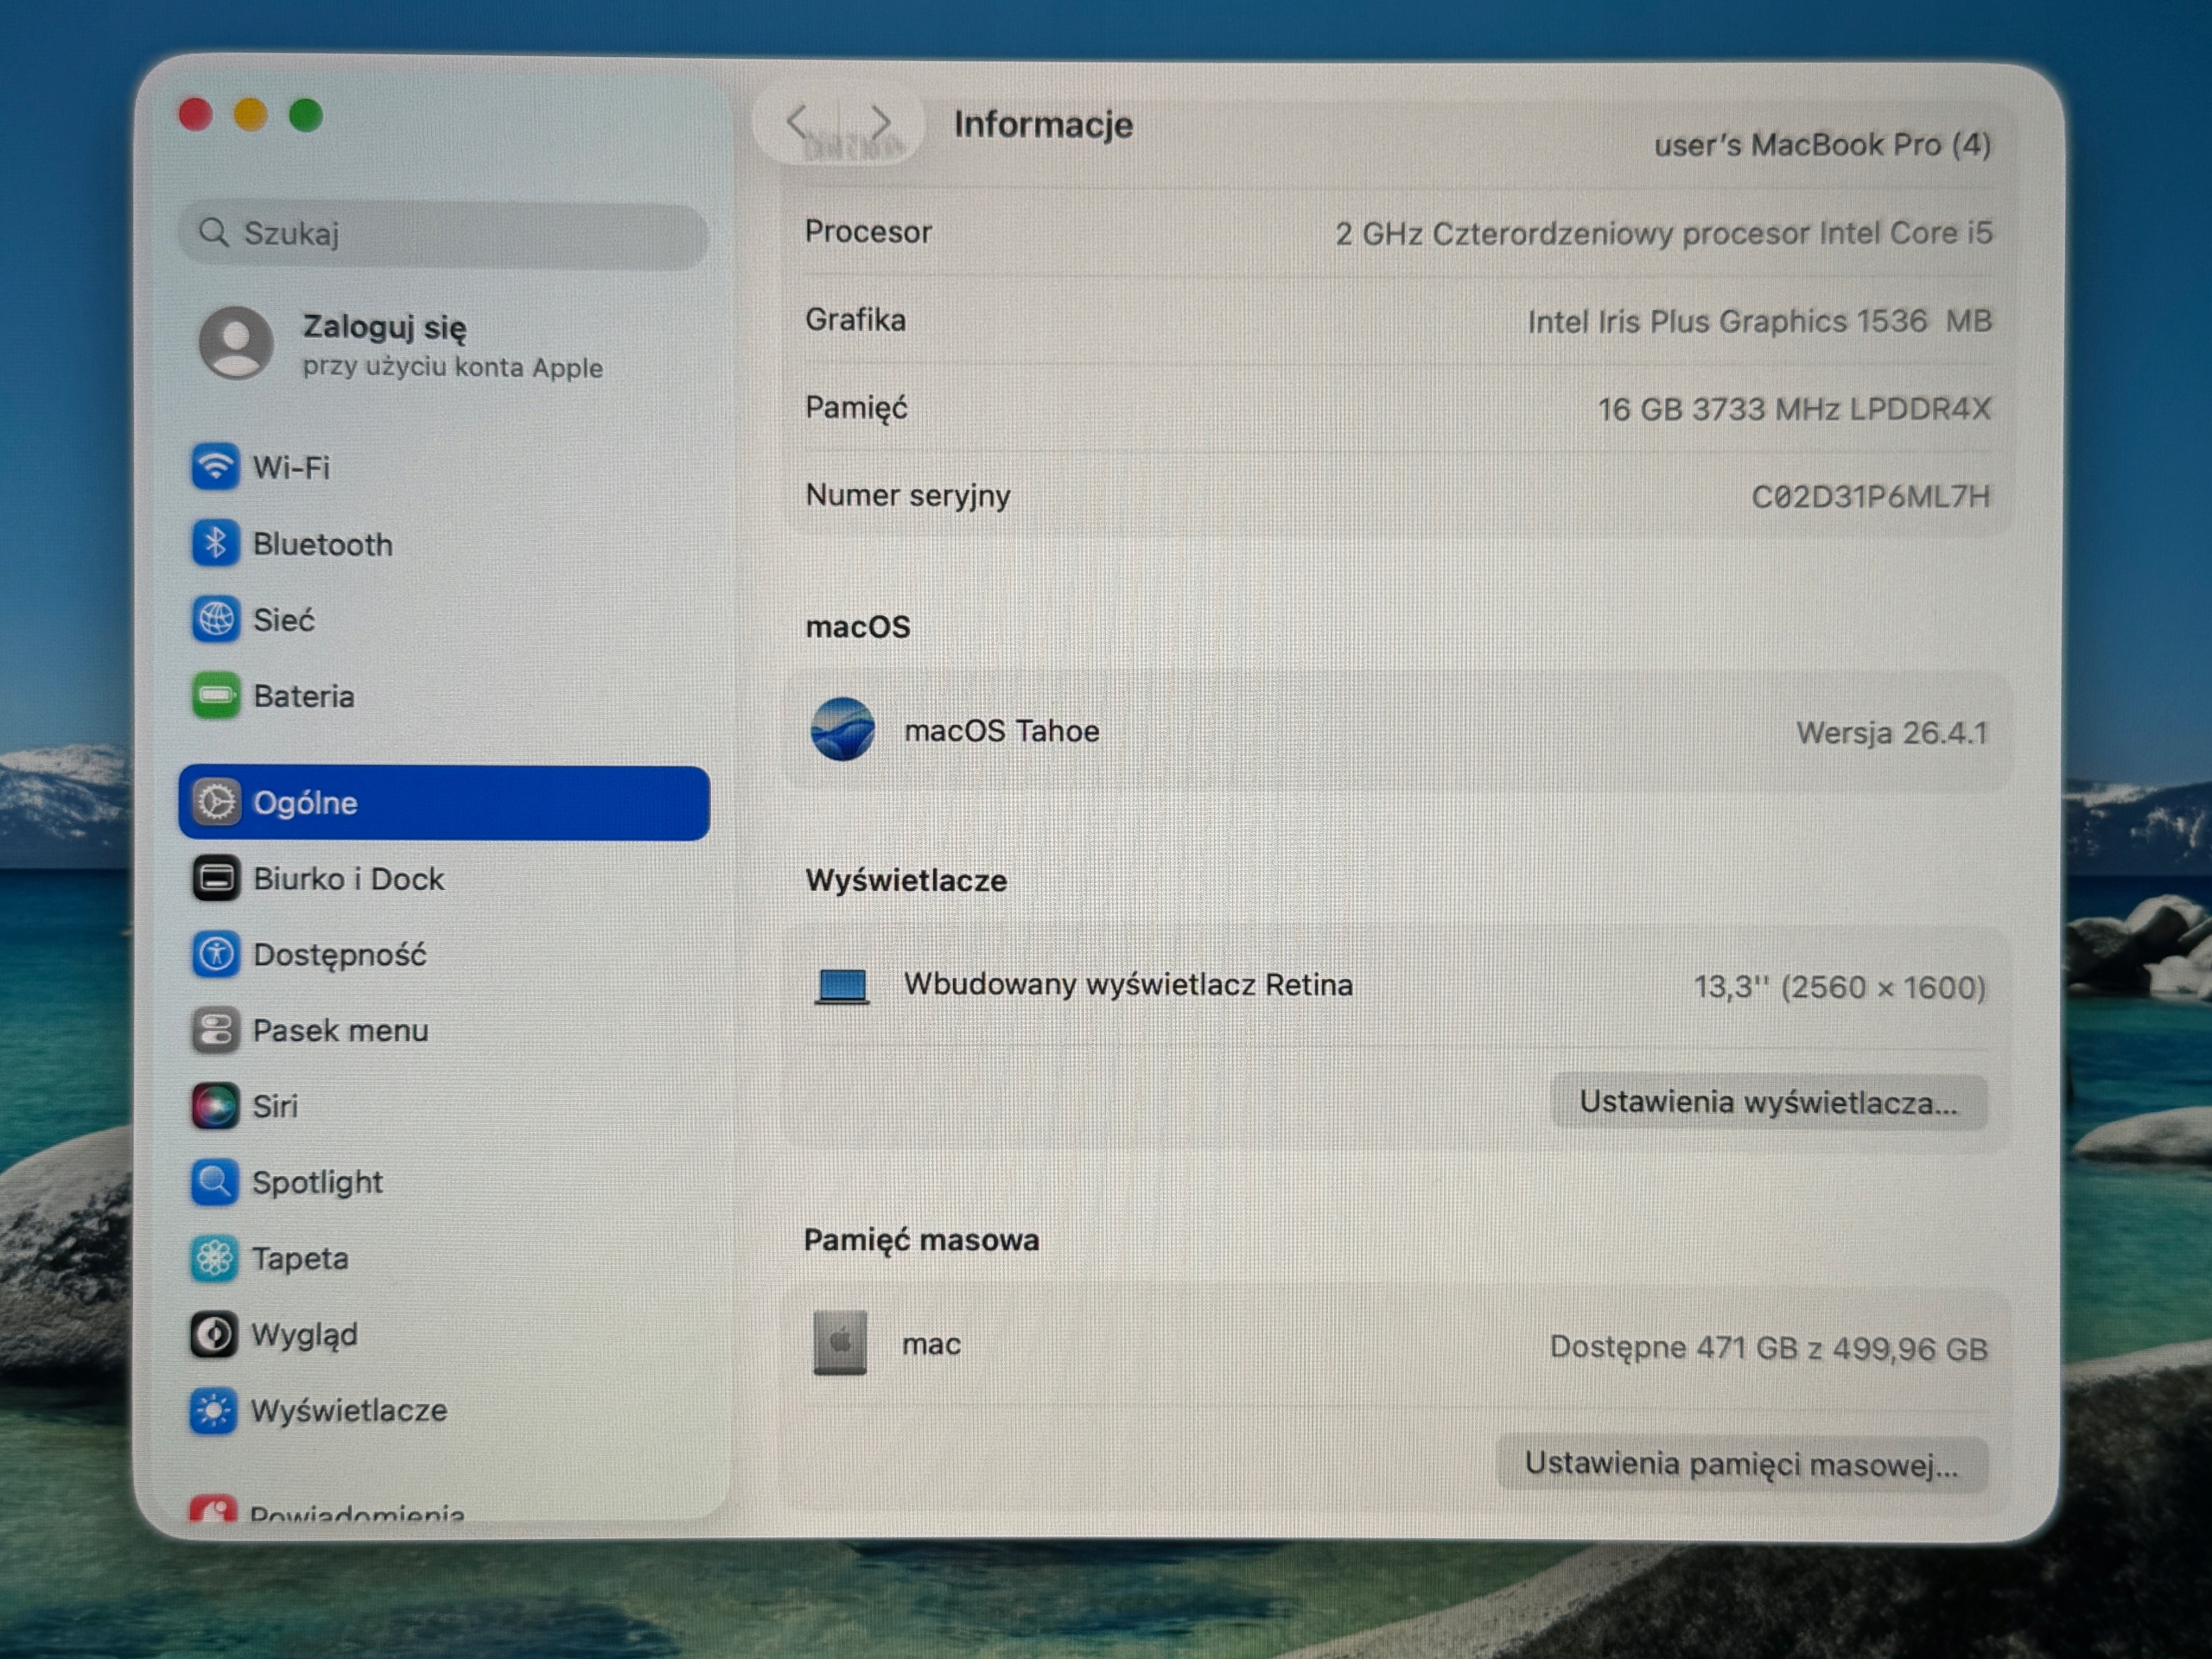Click the macOS Tahoe logo icon
2212x1659 pixels.
pos(842,729)
